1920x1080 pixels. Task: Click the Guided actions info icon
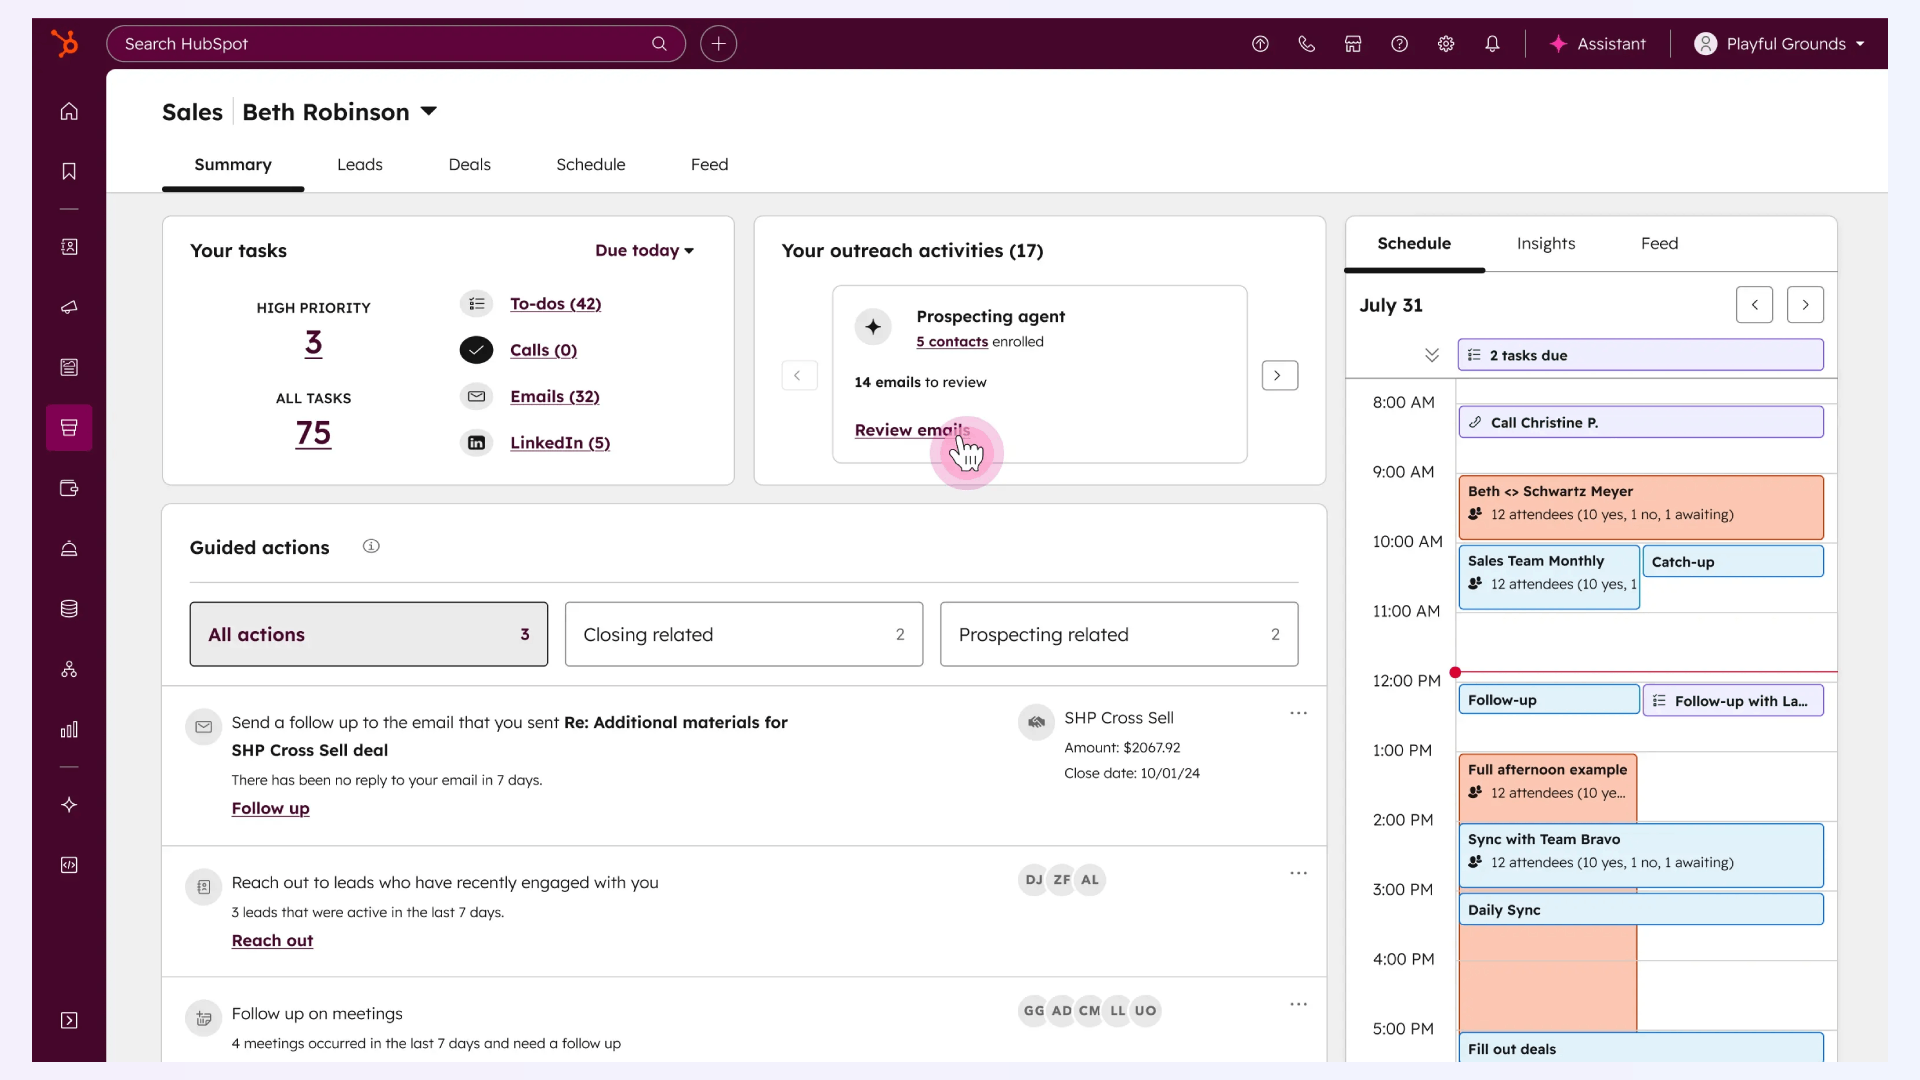(x=371, y=546)
